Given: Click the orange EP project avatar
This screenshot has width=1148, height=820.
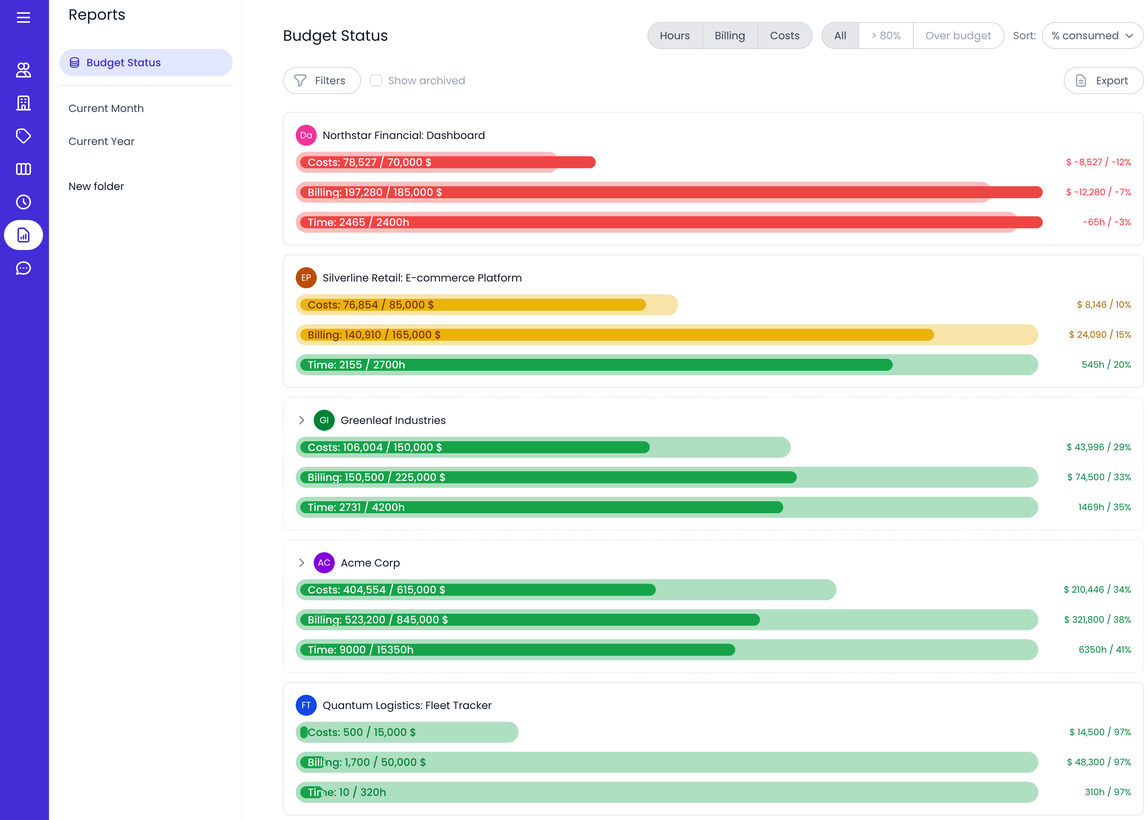Looking at the screenshot, I should [306, 278].
